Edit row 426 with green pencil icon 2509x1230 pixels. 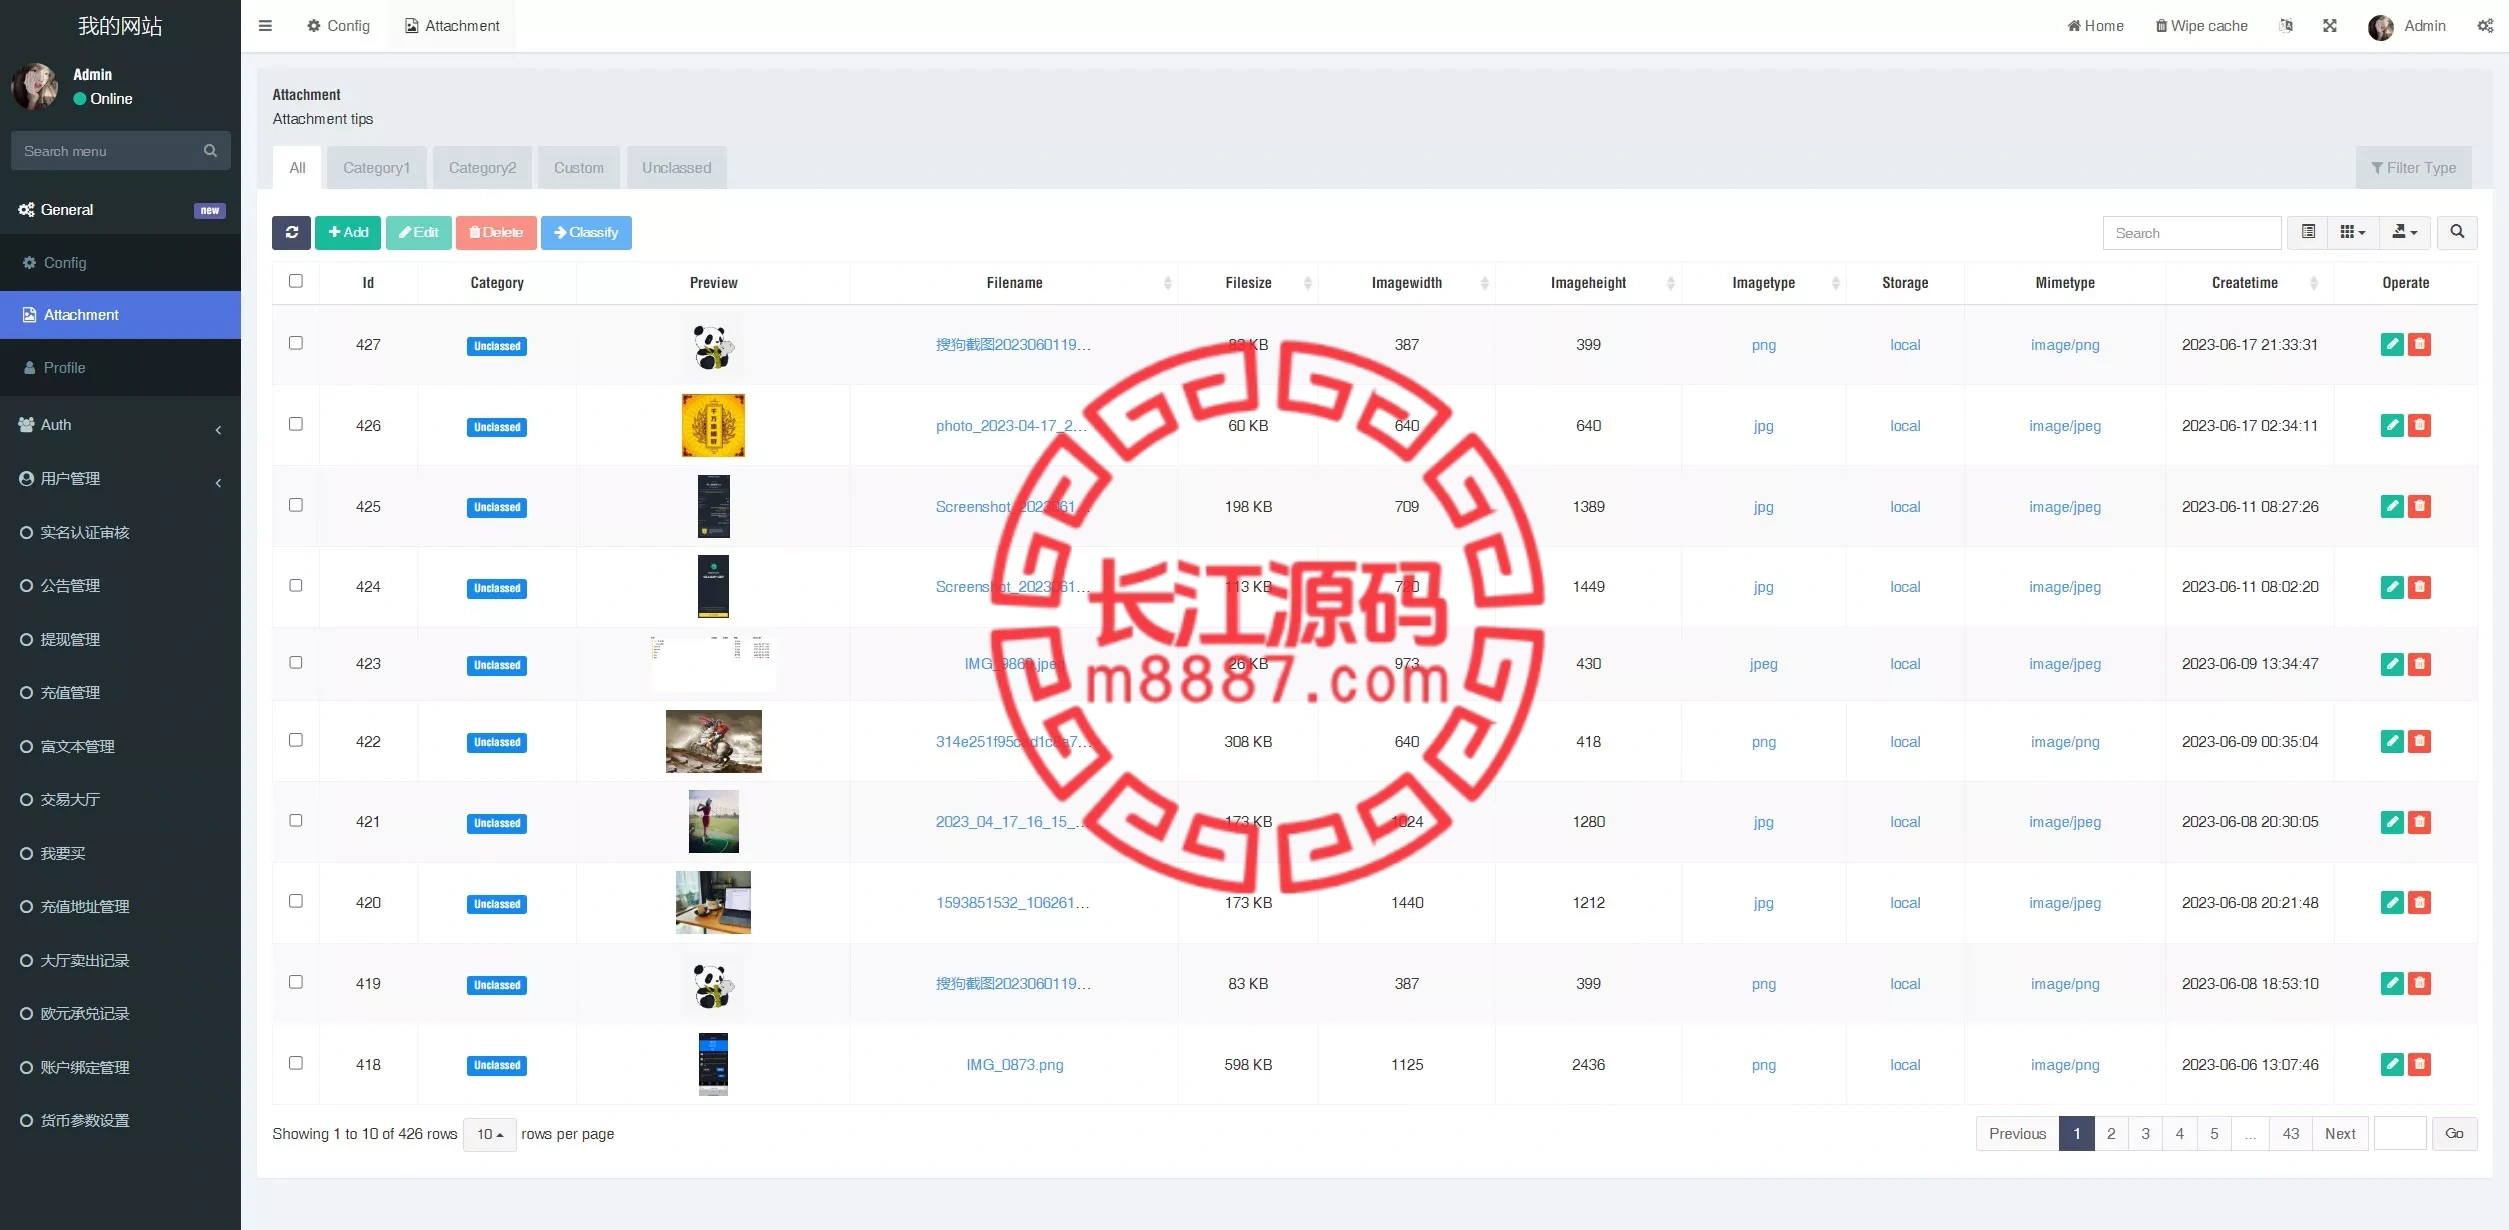click(2392, 425)
